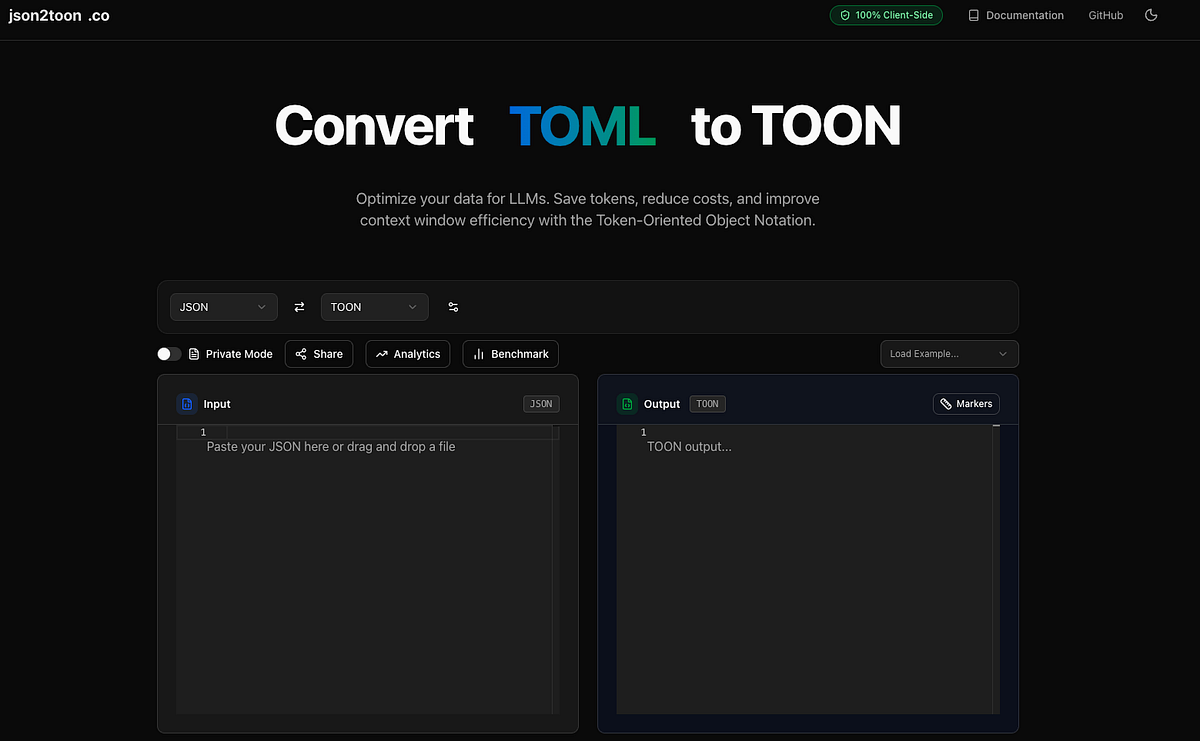This screenshot has width=1200, height=741.
Task: Enable Private Mode
Action: [168, 353]
